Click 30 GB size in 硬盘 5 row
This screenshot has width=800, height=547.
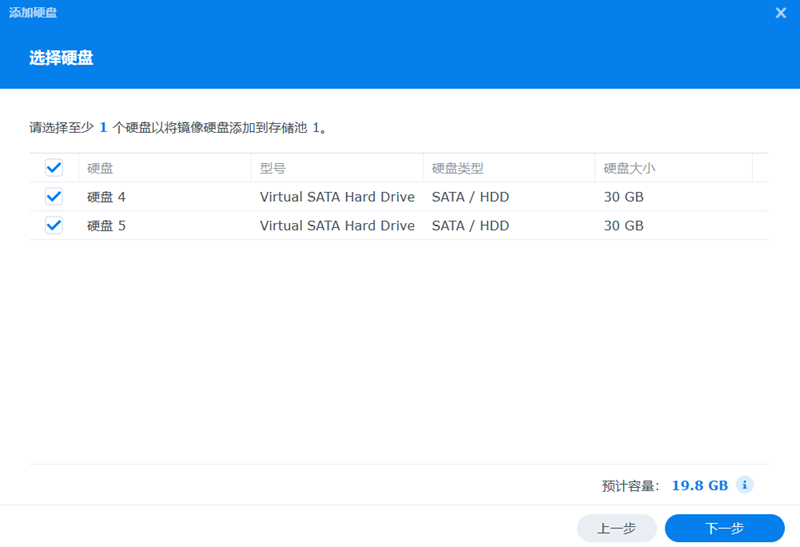623,226
